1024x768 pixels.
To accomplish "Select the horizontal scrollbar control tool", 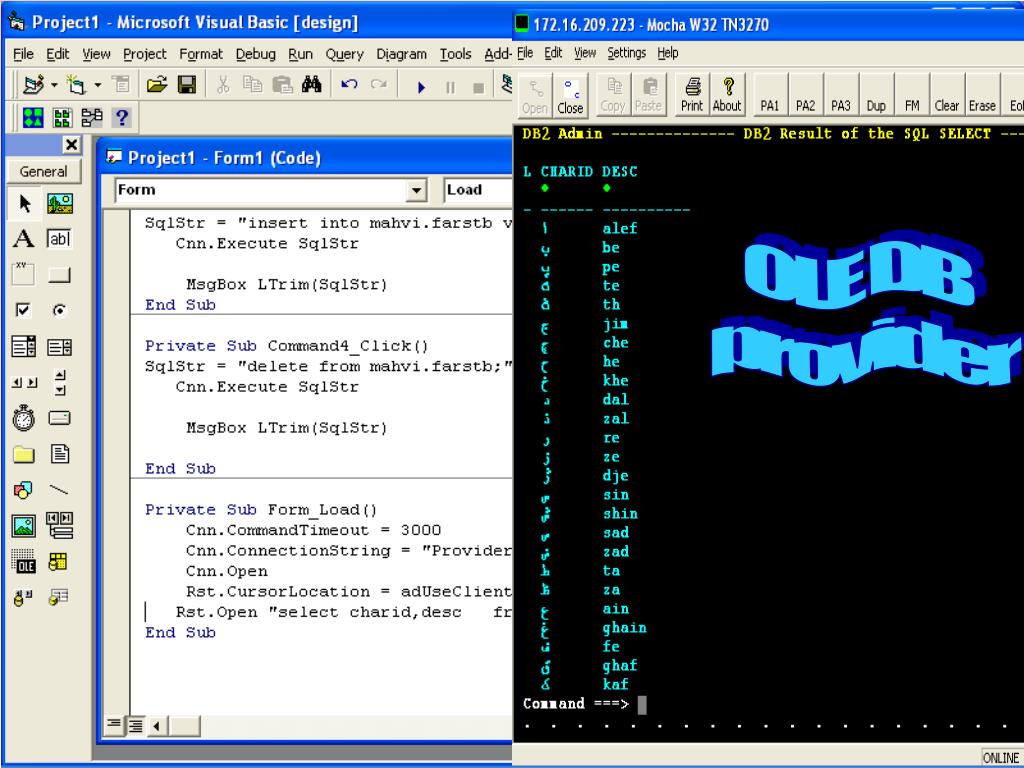I will [x=25, y=382].
